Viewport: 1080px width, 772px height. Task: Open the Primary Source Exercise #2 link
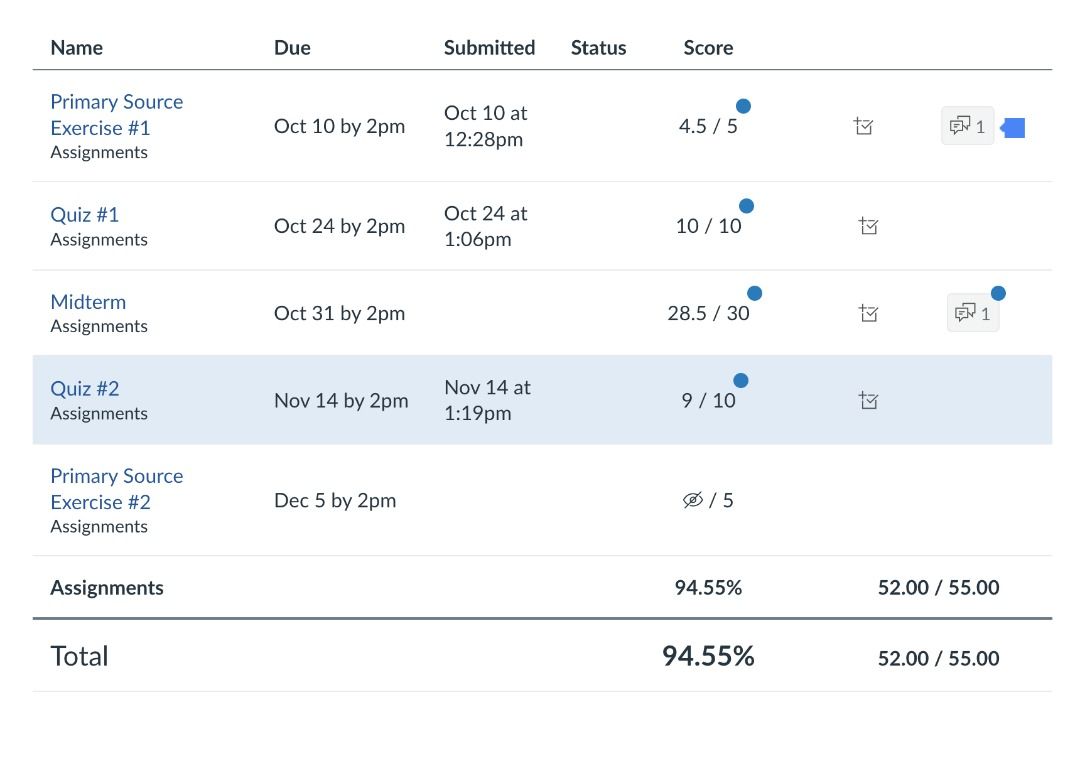(116, 489)
